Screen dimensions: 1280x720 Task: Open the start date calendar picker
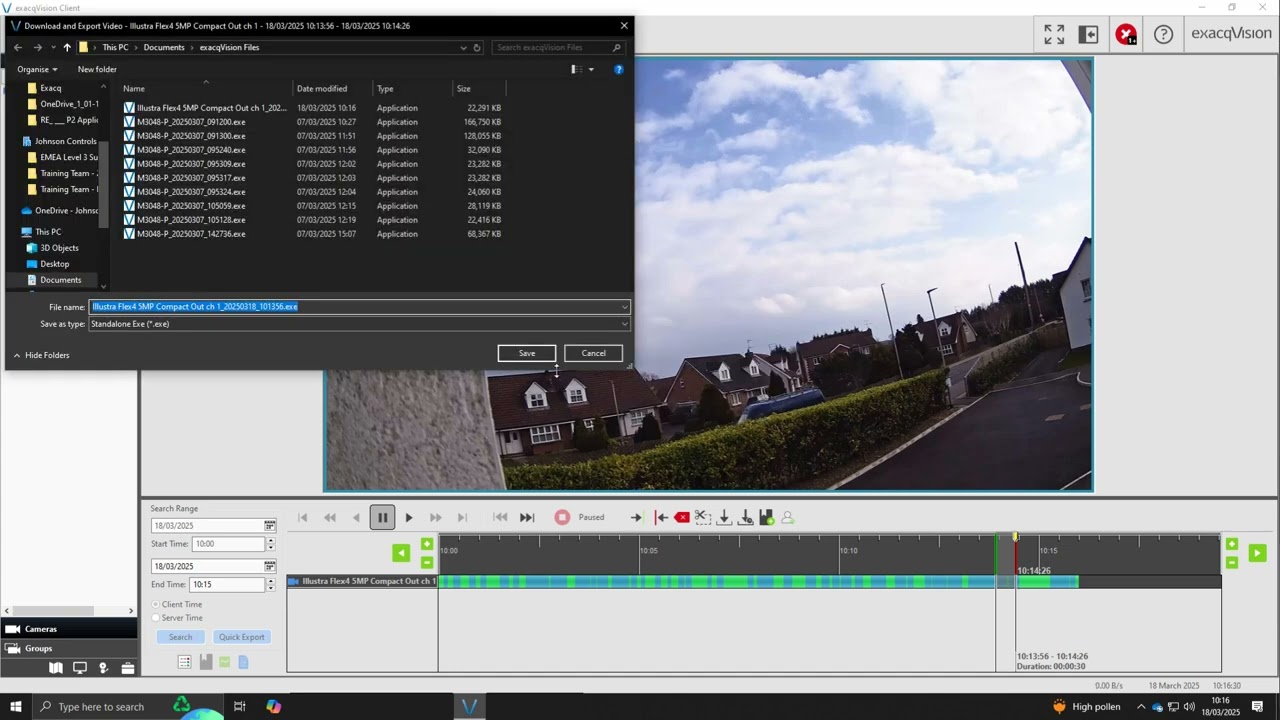point(269,526)
